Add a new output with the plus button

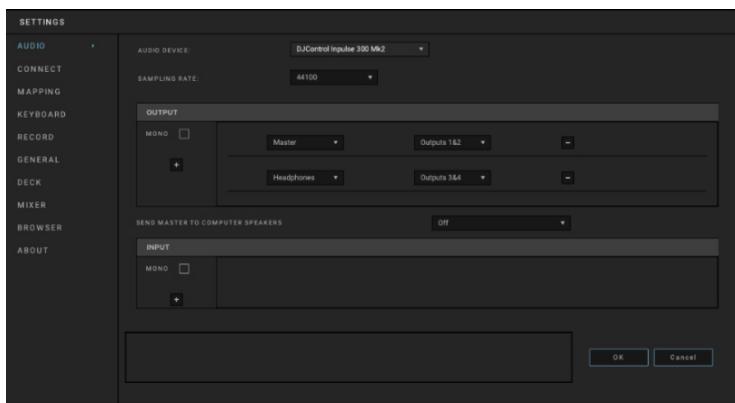click(x=176, y=165)
